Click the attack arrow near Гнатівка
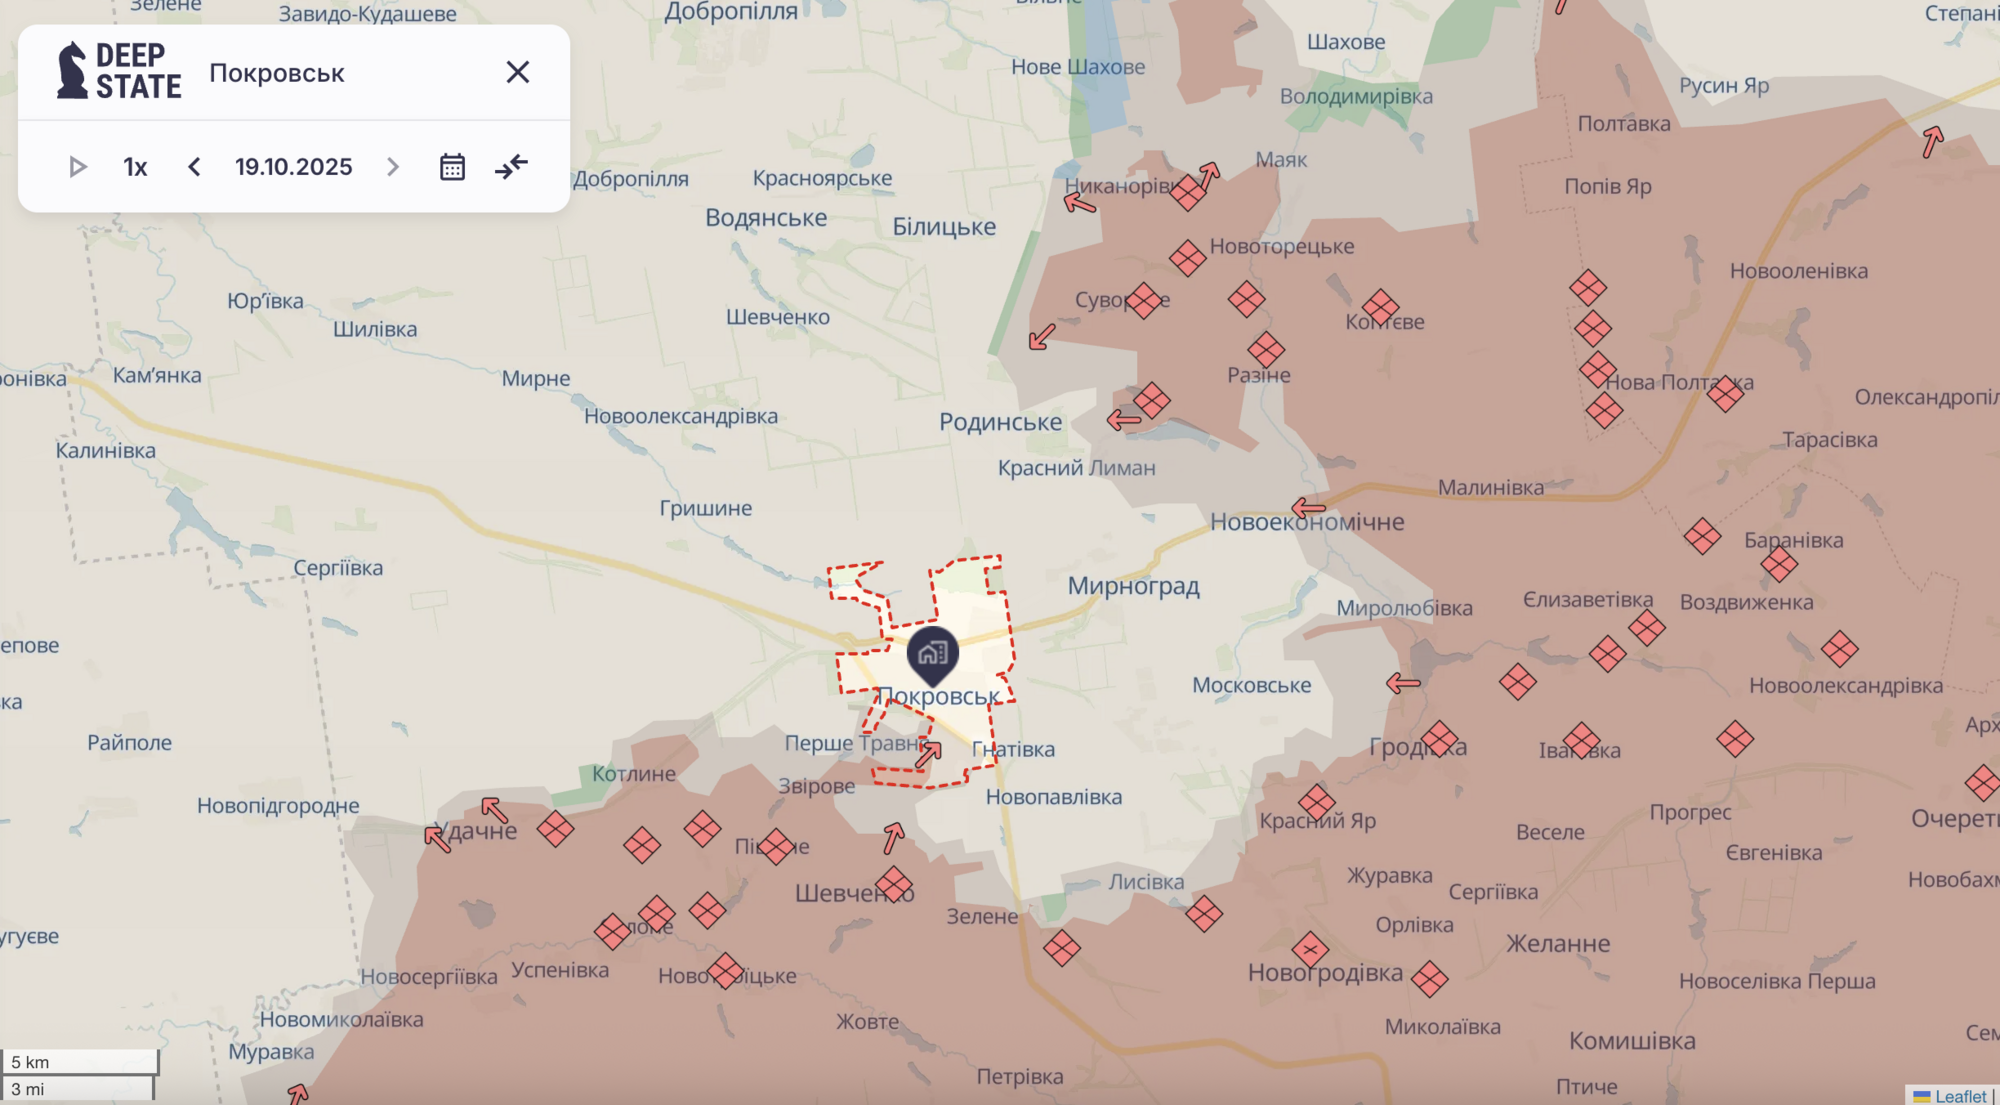The image size is (2000, 1105). (x=928, y=754)
